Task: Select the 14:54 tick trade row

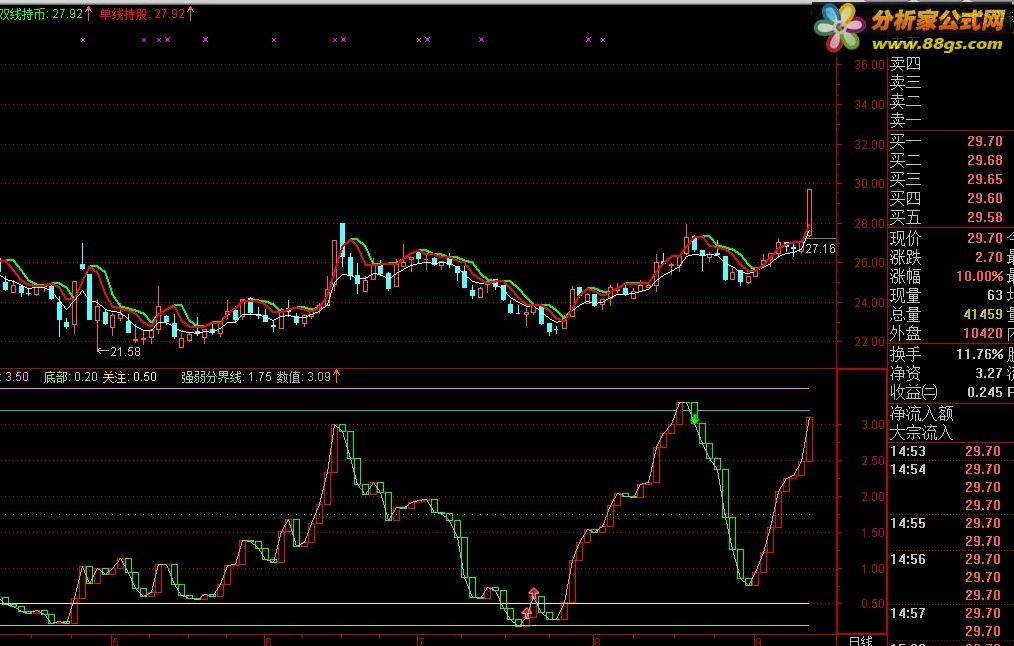Action: (951, 469)
